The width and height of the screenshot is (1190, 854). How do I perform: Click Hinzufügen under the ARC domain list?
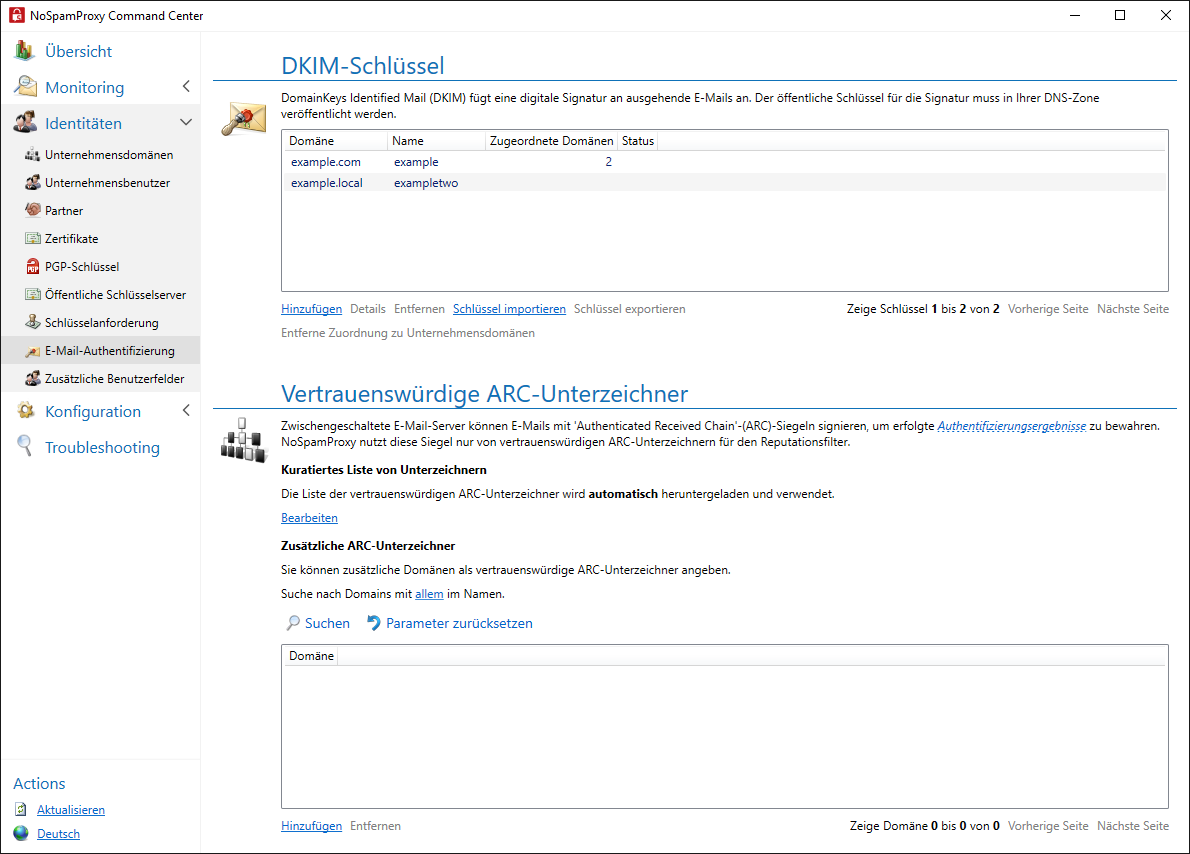coord(311,826)
